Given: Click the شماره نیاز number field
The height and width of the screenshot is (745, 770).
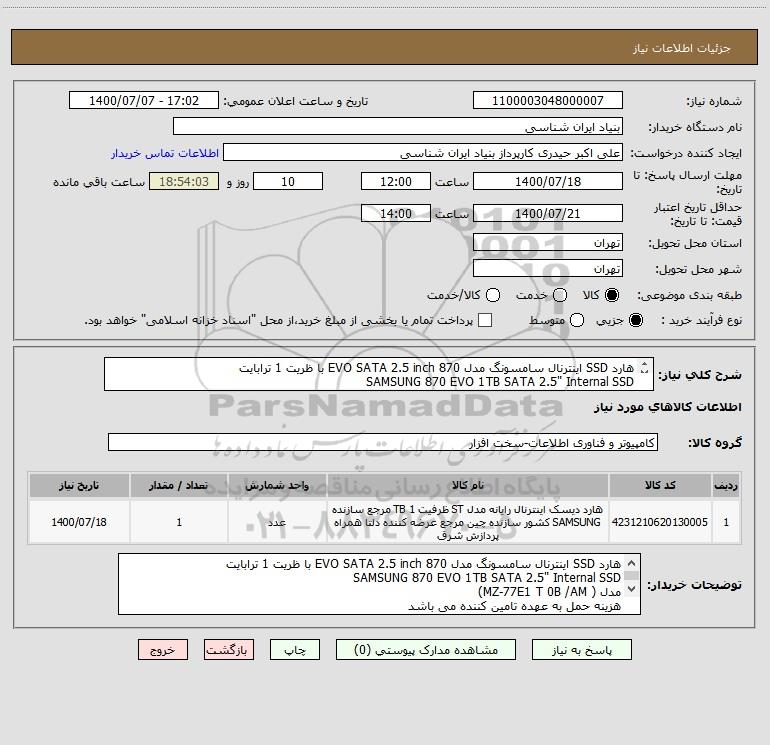Looking at the screenshot, I should click(548, 101).
